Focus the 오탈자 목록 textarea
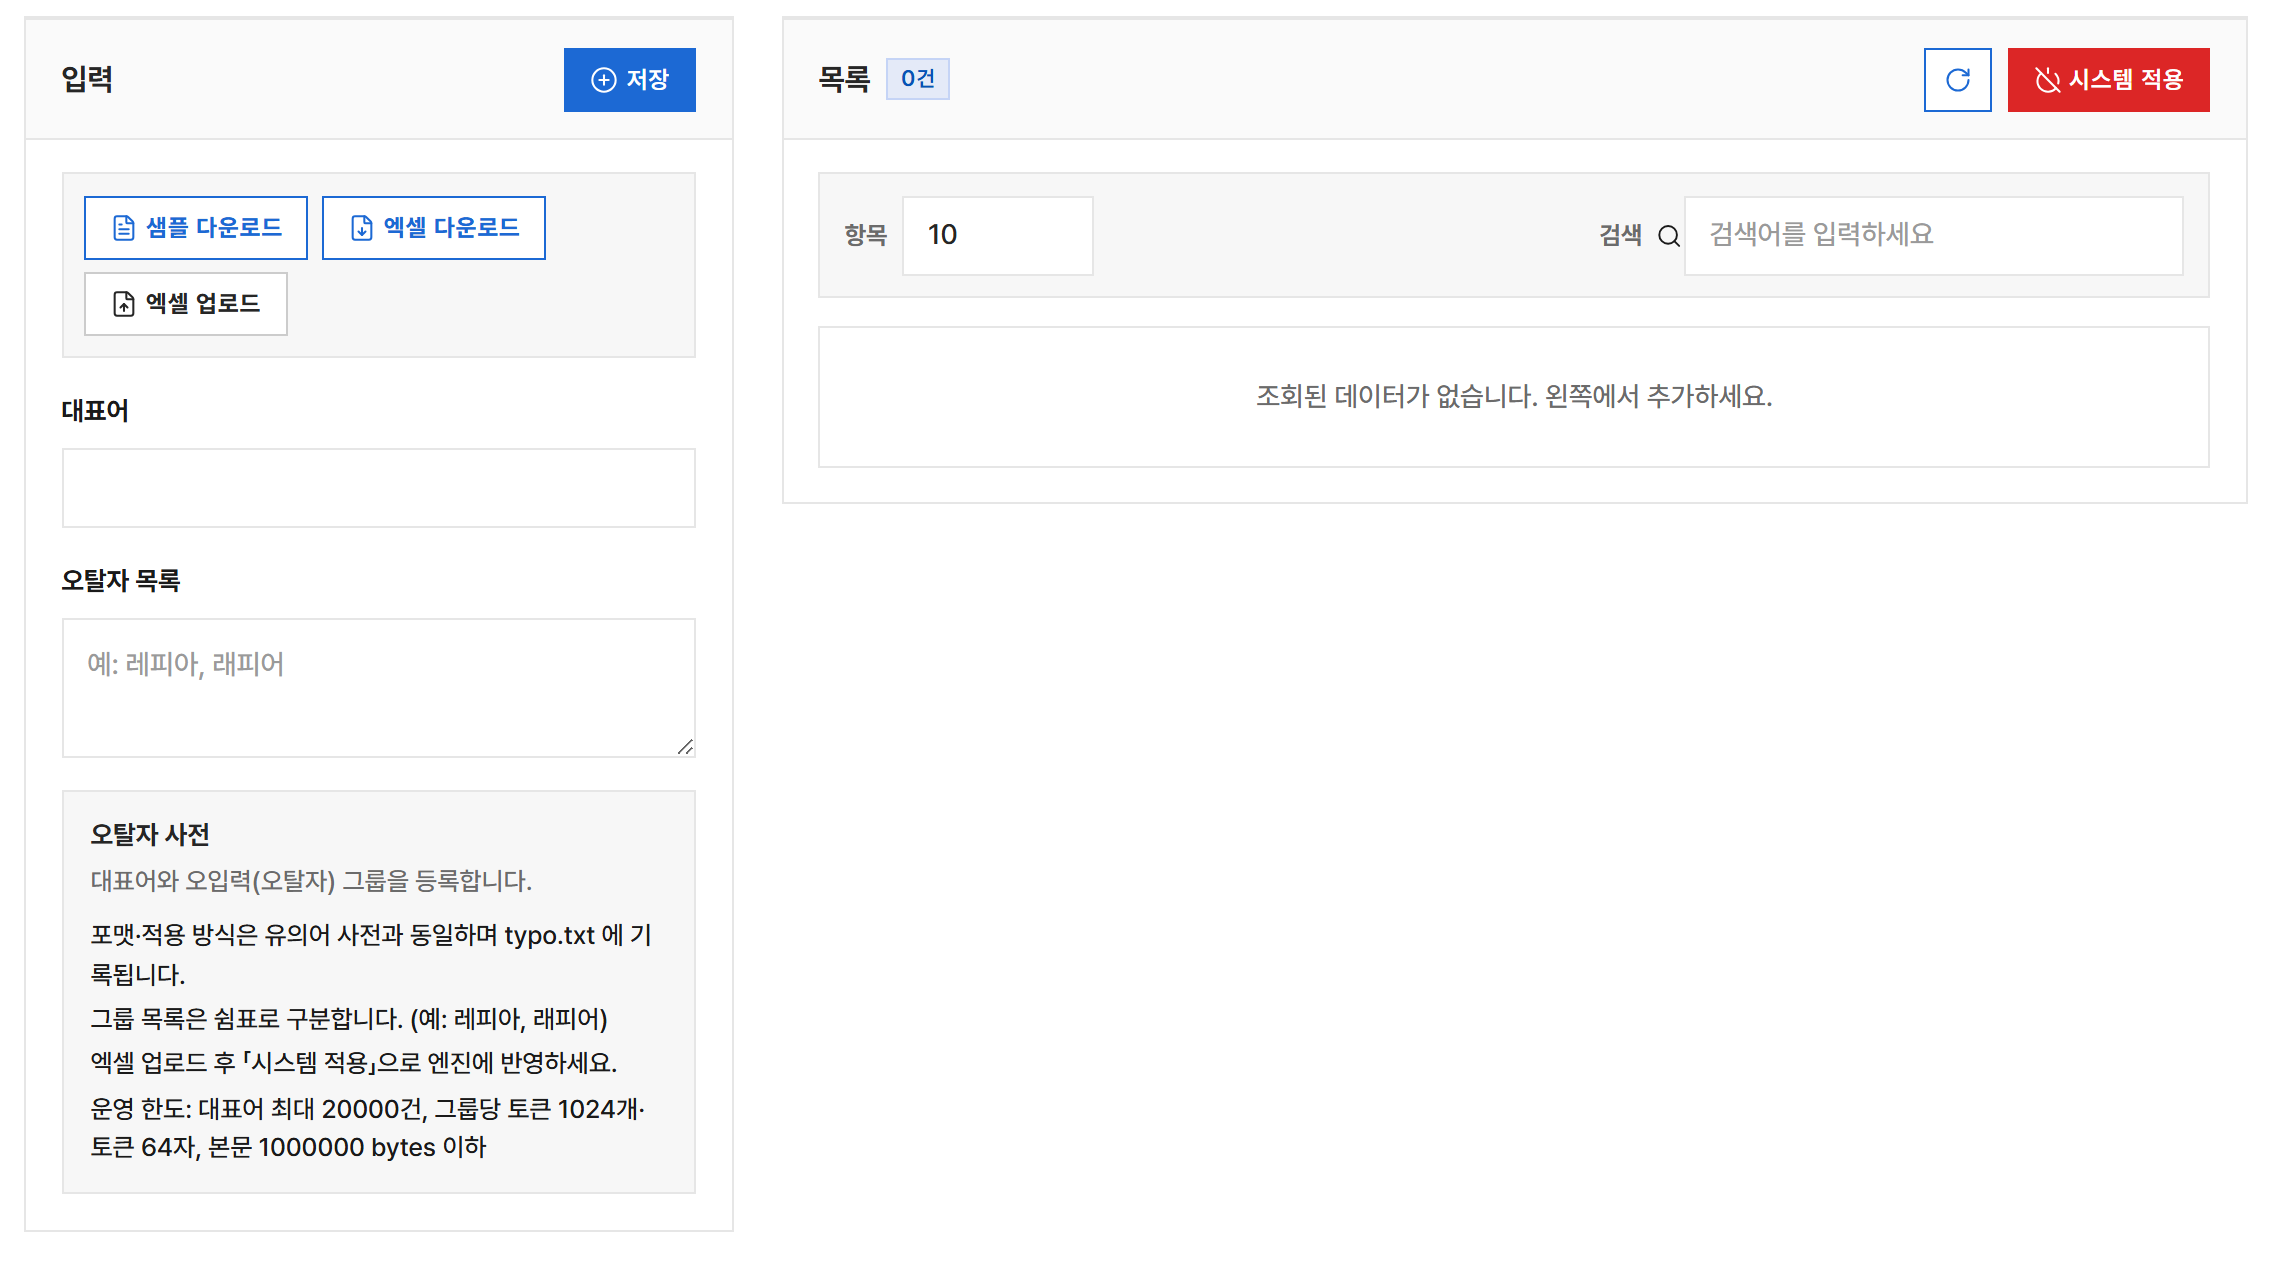This screenshot has height=1288, width=2272. 379,688
